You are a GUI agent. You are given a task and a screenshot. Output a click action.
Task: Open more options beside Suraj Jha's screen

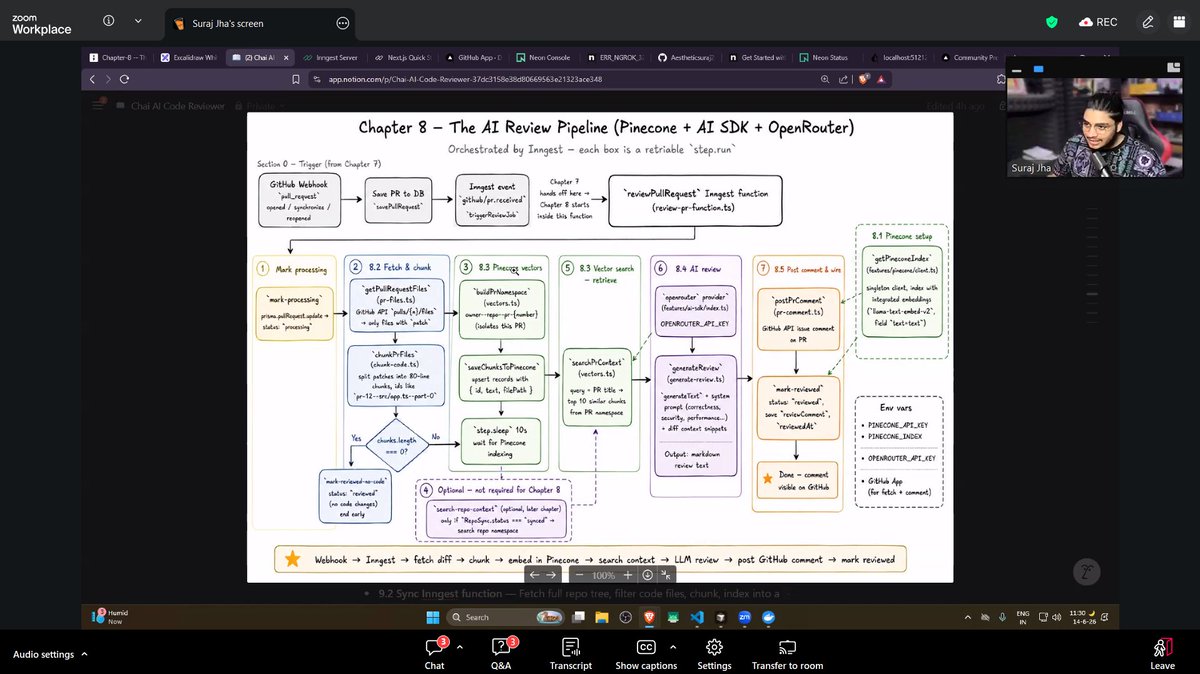[x=343, y=23]
